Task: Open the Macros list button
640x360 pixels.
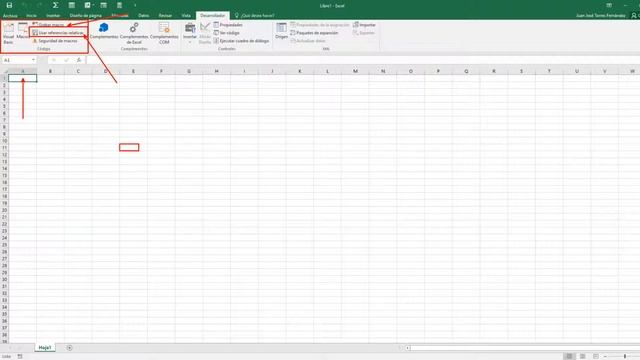Action: (22, 31)
